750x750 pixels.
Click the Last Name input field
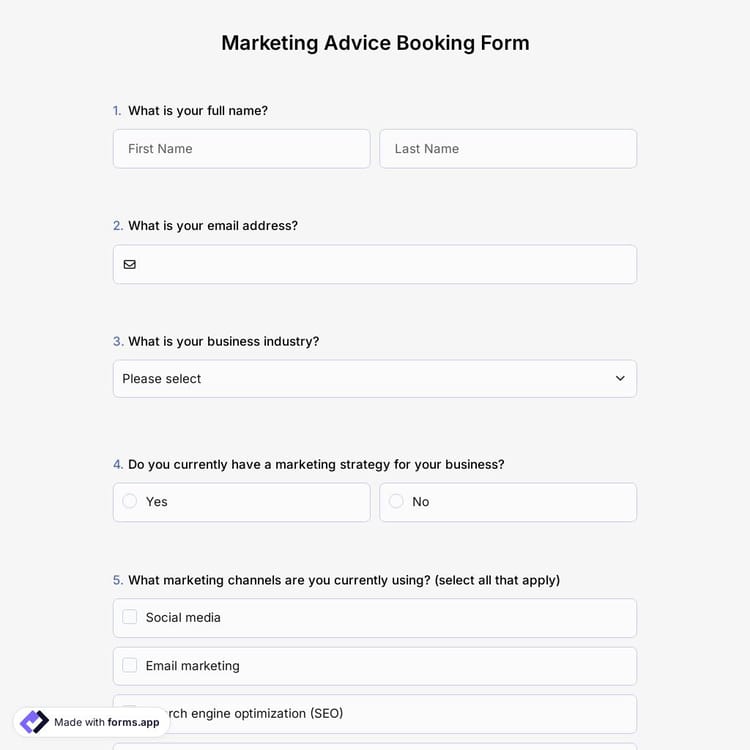coord(507,149)
